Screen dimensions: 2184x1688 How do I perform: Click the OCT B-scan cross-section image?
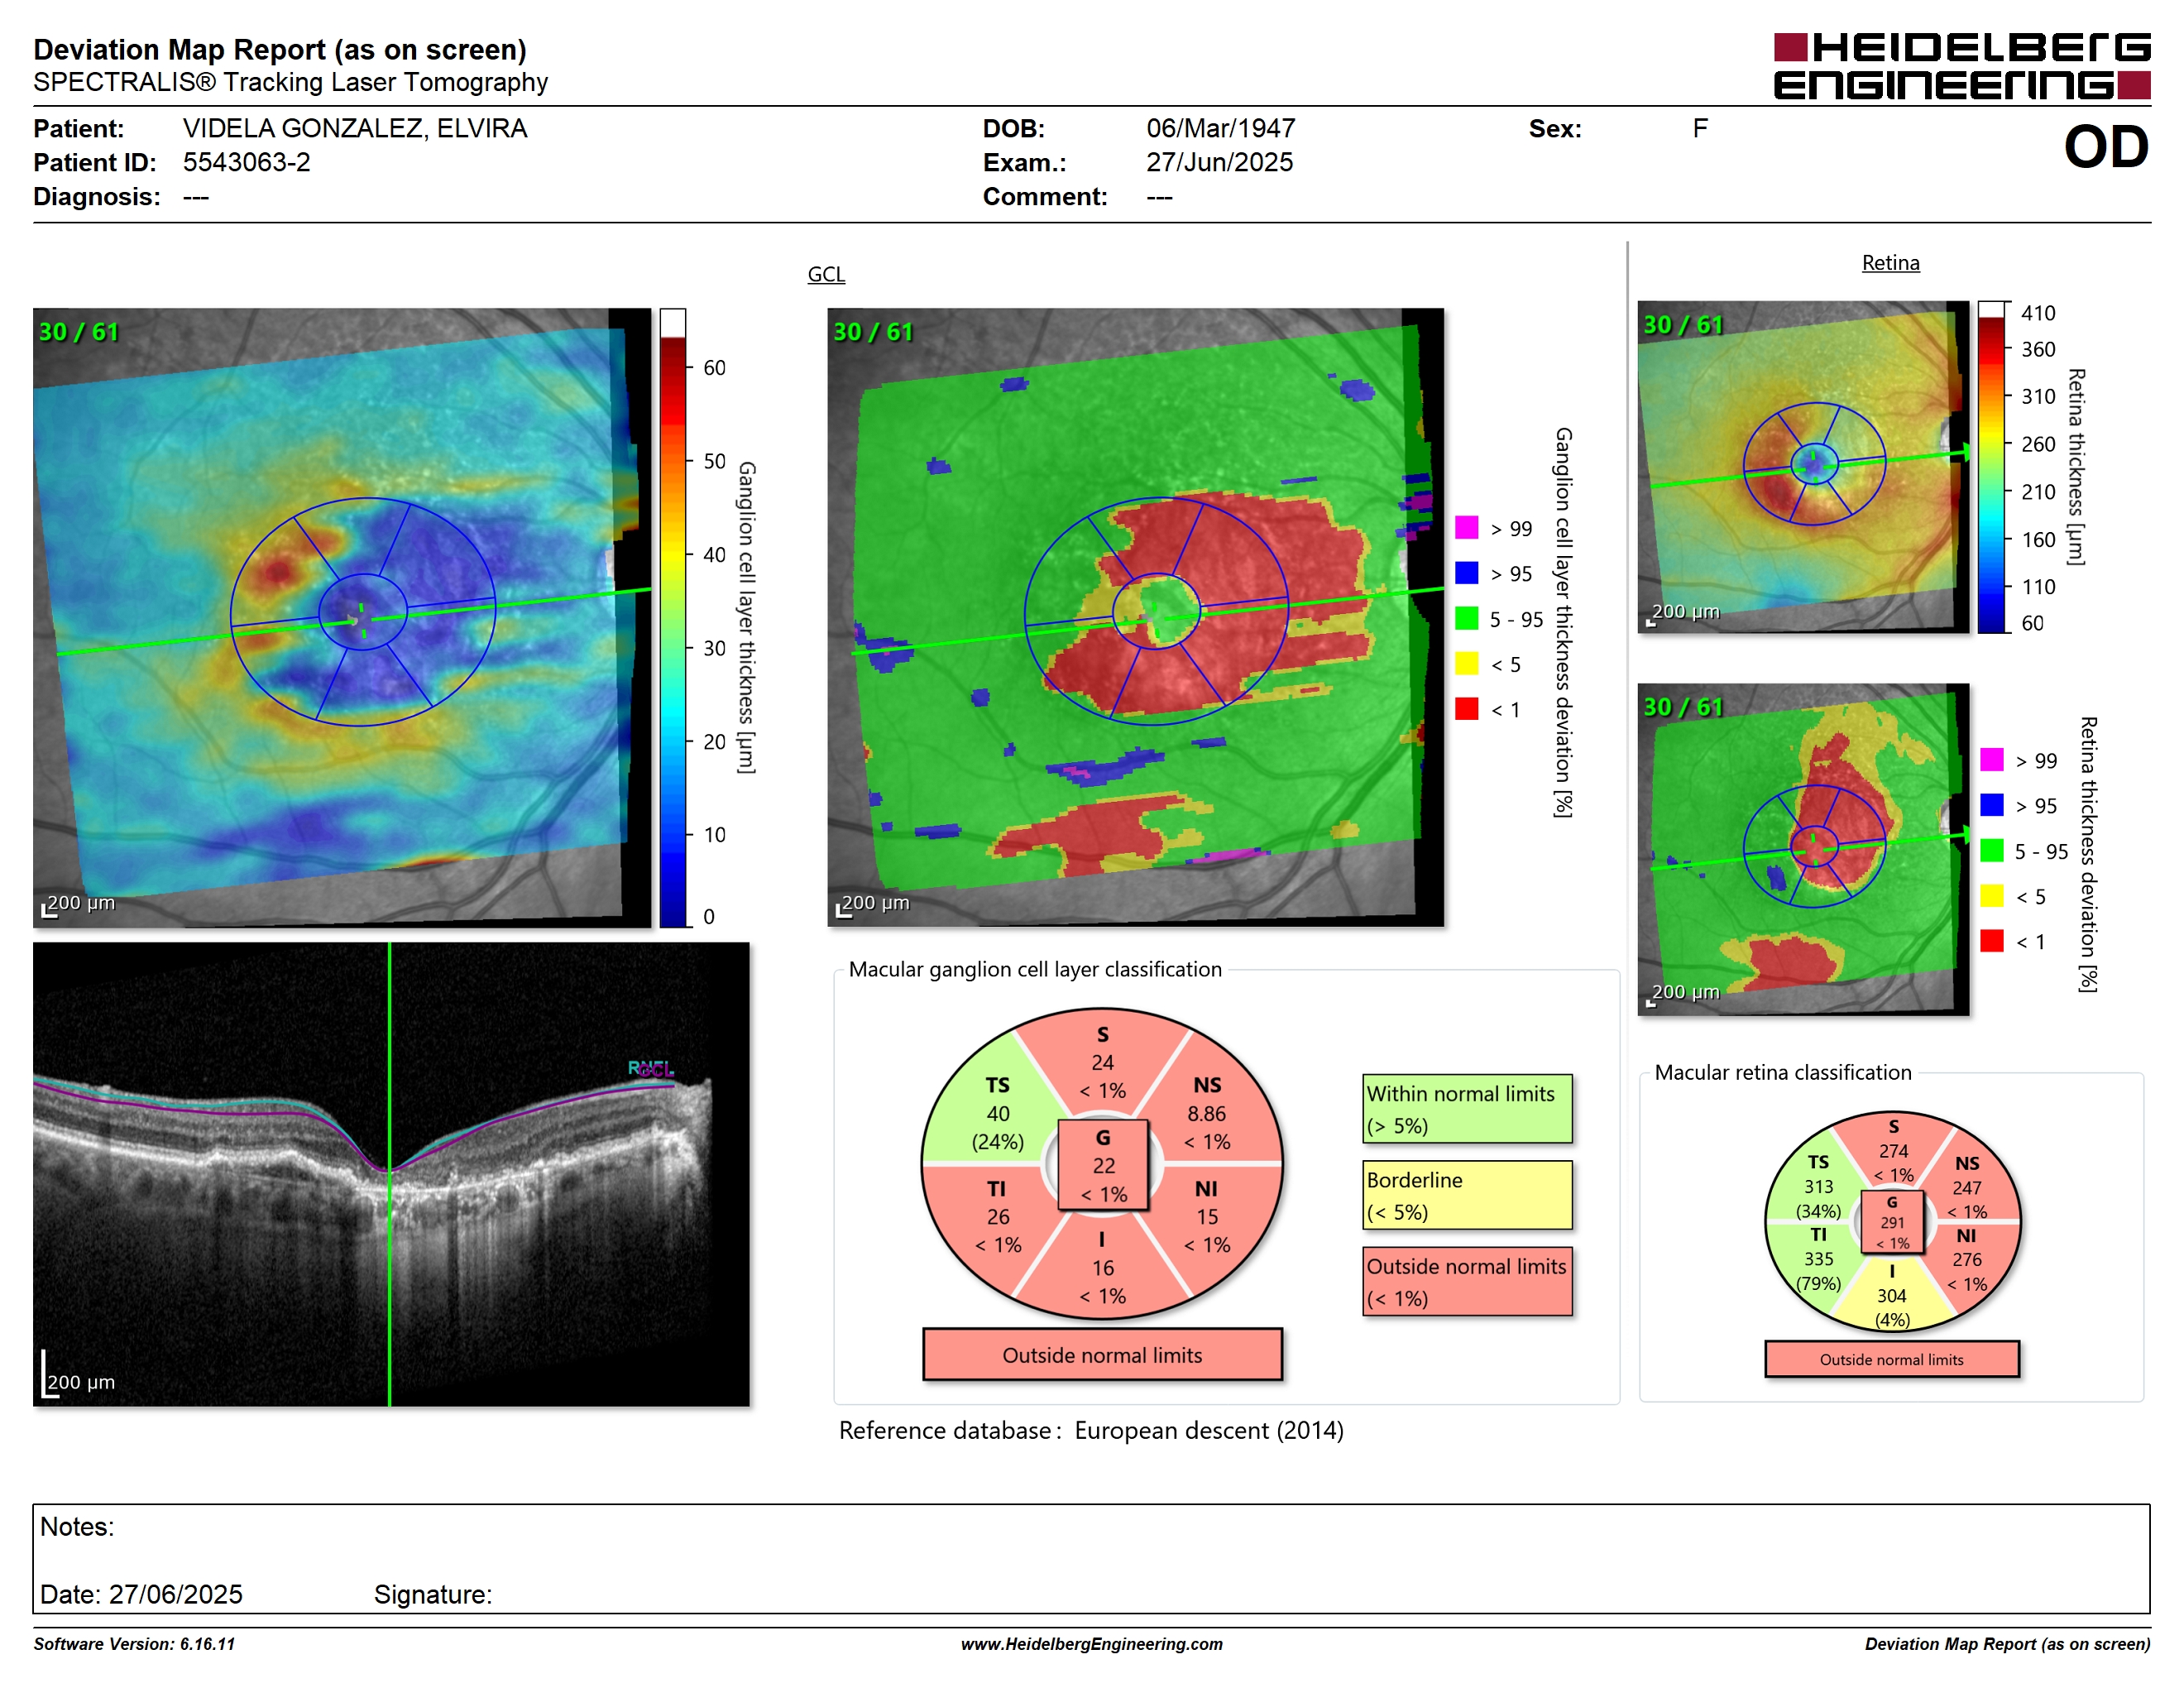tap(391, 1174)
